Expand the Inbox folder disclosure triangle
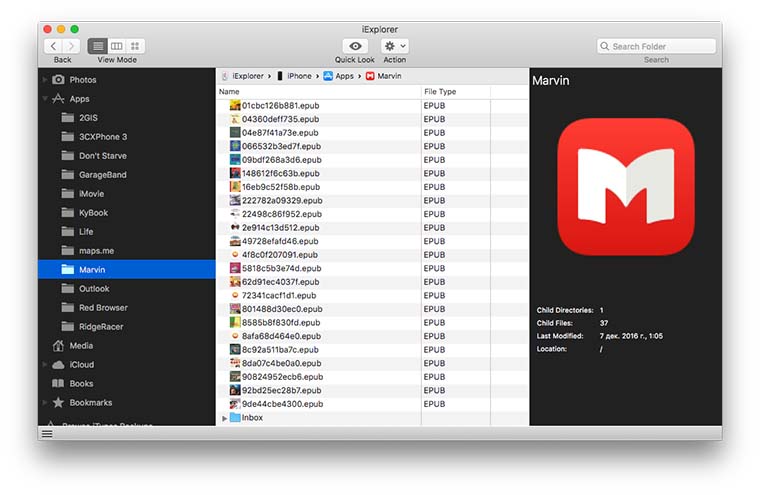 coord(225,418)
